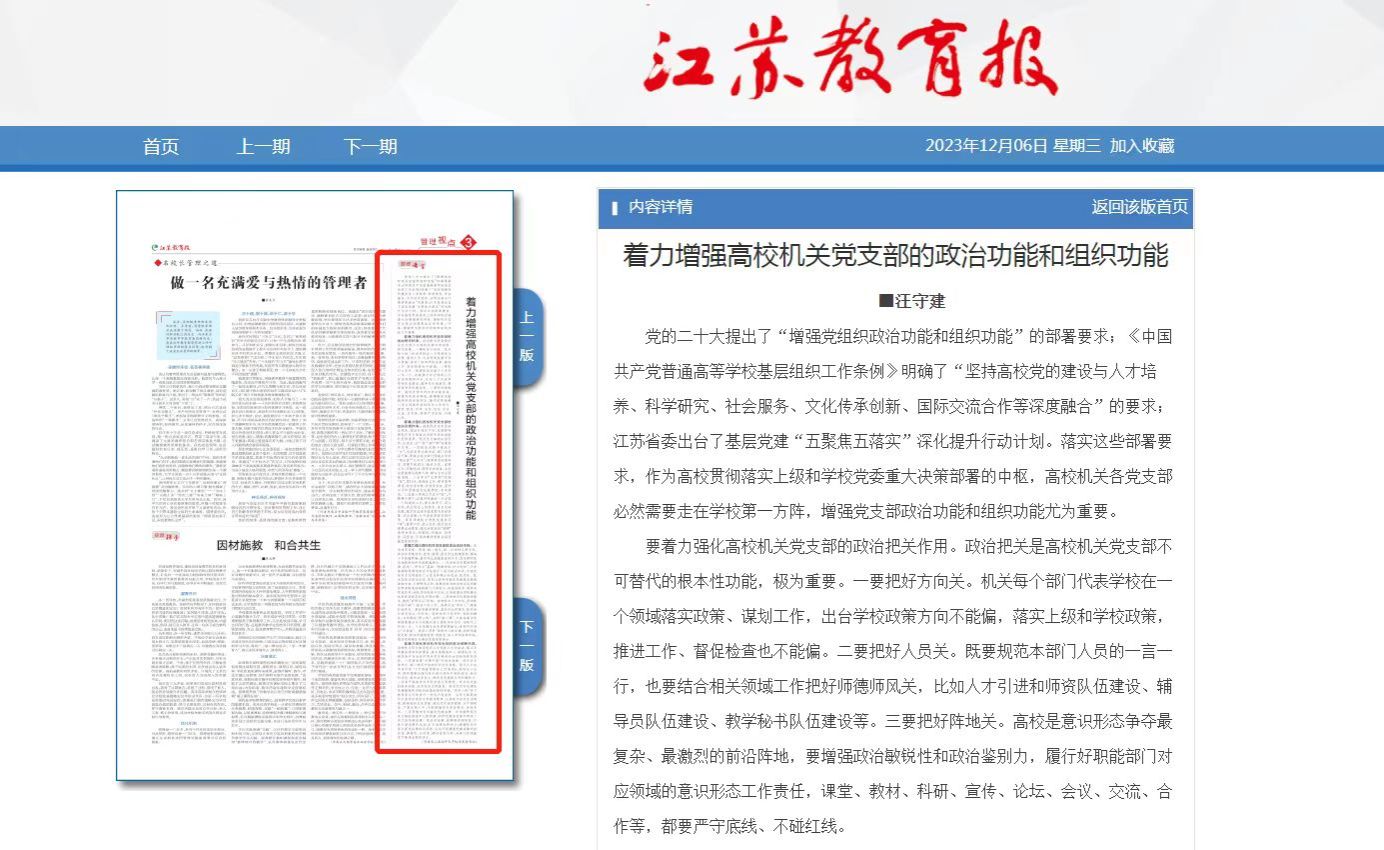This screenshot has height=850, width=1384.
Task: Open the next page tab 下一版
Action: [x=527, y=646]
